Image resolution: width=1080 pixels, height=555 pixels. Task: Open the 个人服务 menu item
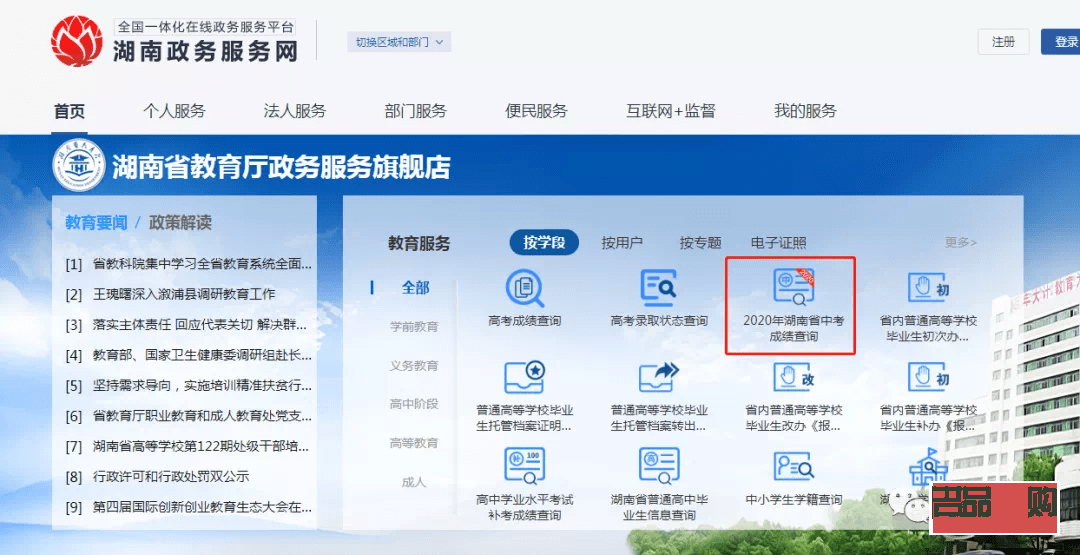pos(174,111)
